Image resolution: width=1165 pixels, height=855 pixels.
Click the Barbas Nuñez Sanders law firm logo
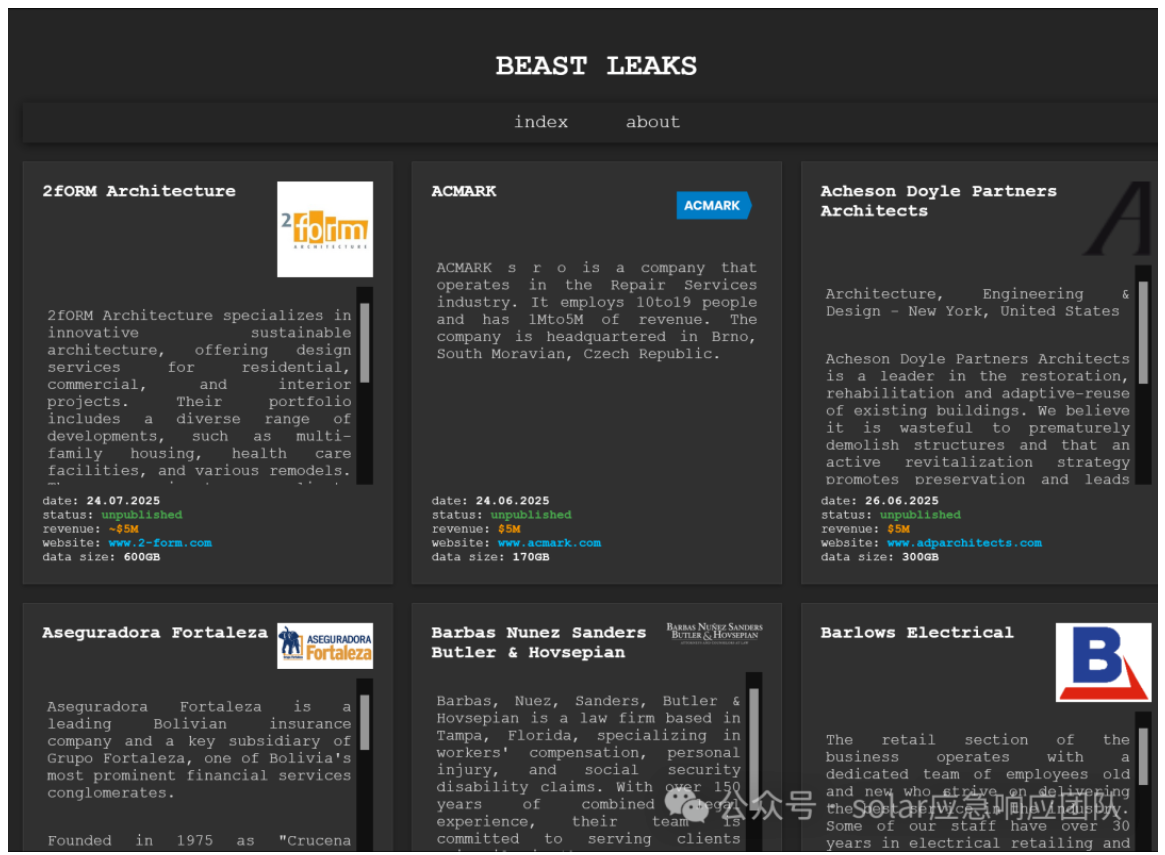[714, 632]
